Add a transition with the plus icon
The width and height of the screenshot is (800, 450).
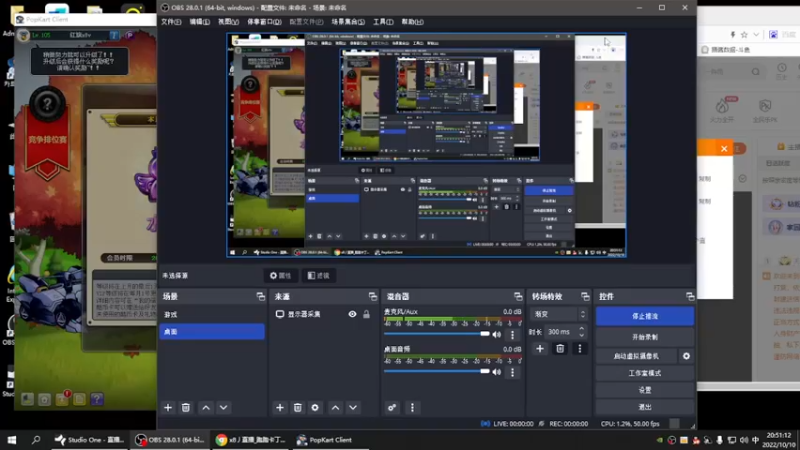pyautogui.click(x=540, y=348)
